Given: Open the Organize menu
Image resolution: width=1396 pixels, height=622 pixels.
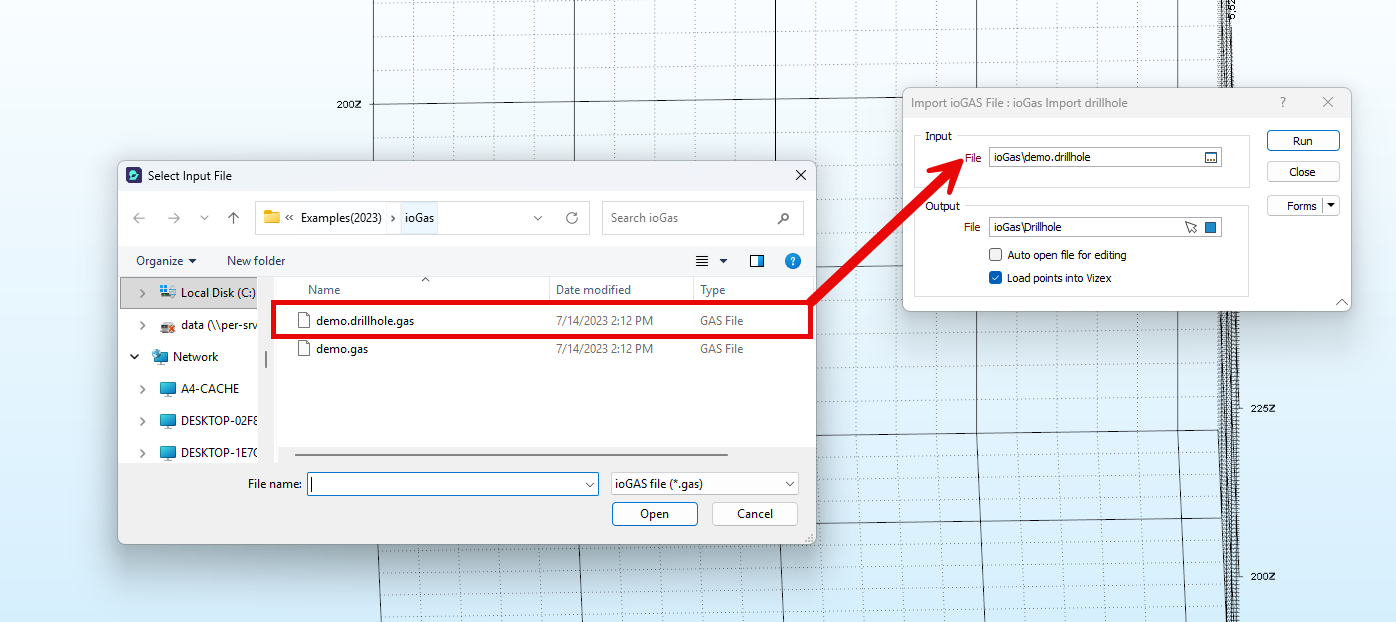Looking at the screenshot, I should pos(166,261).
